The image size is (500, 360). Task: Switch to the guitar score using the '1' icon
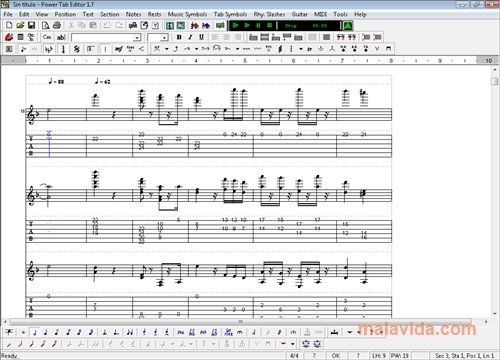pos(170,25)
